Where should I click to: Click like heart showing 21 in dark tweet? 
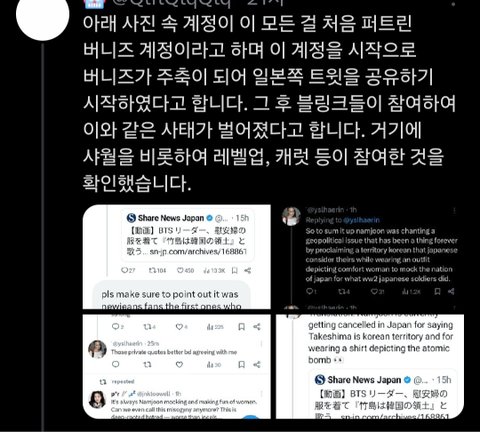point(377,292)
